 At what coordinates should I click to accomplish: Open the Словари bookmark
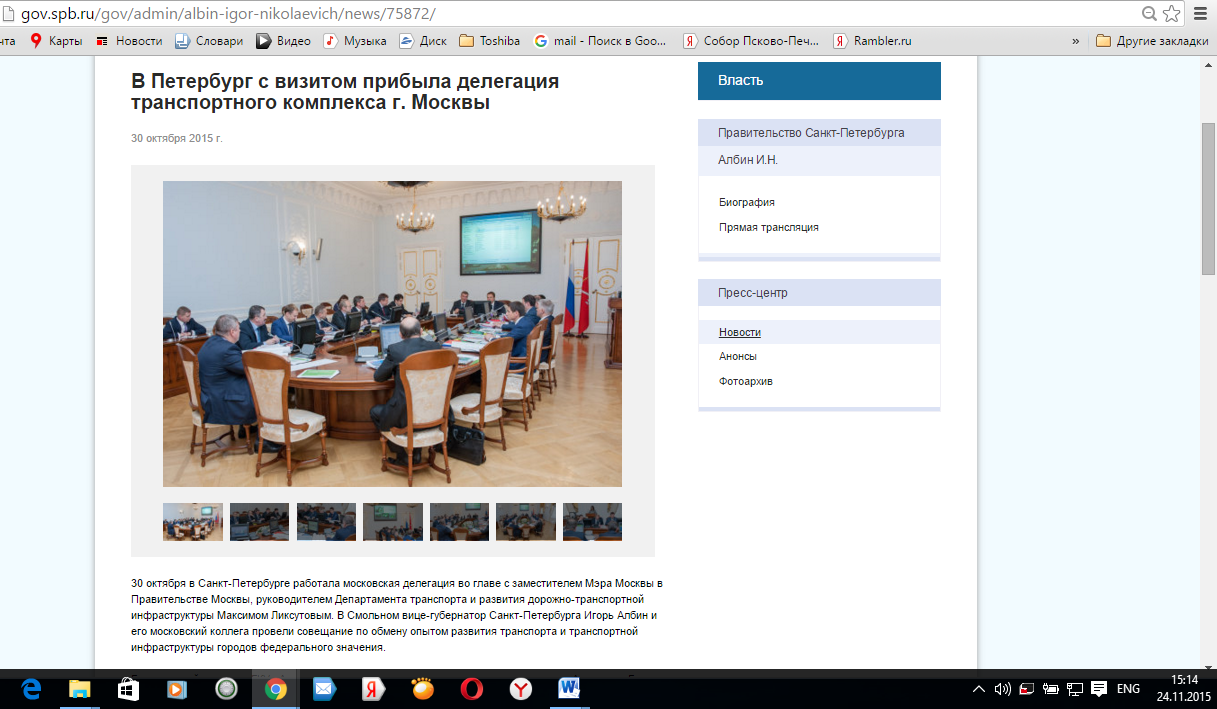(209, 41)
